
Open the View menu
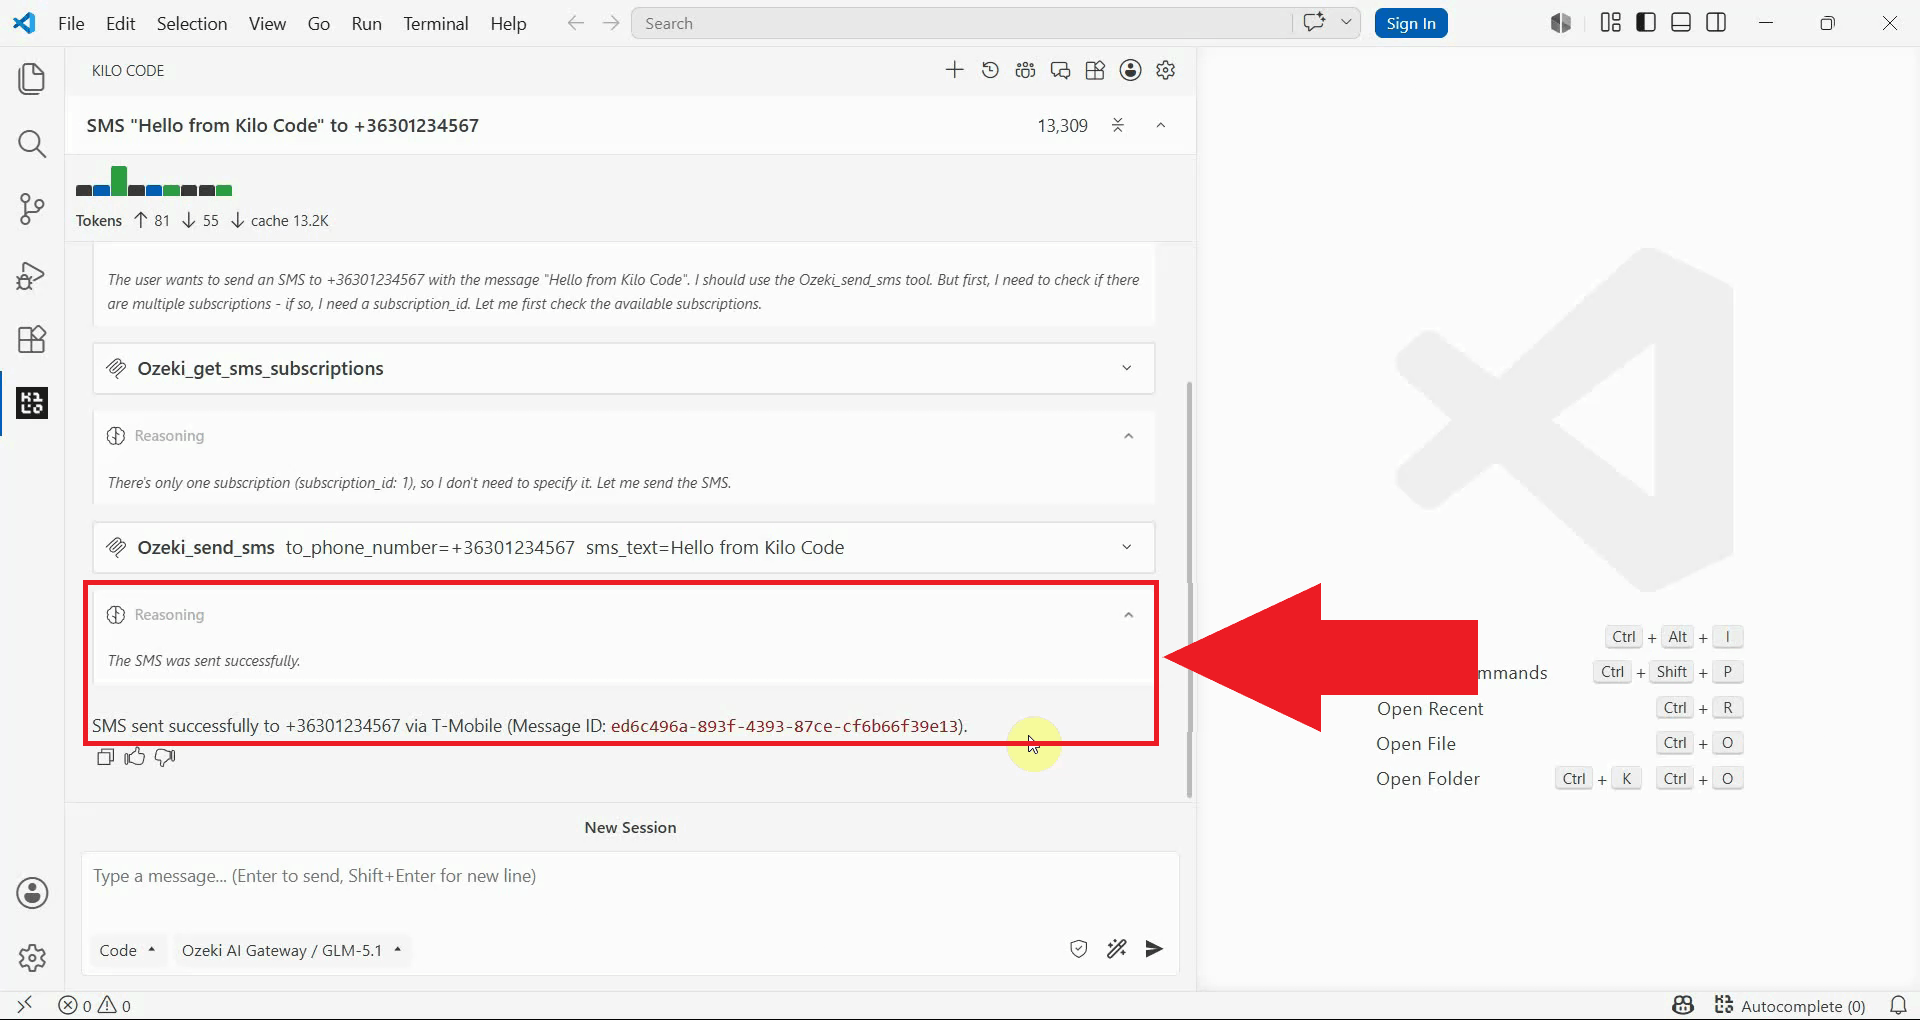(267, 23)
